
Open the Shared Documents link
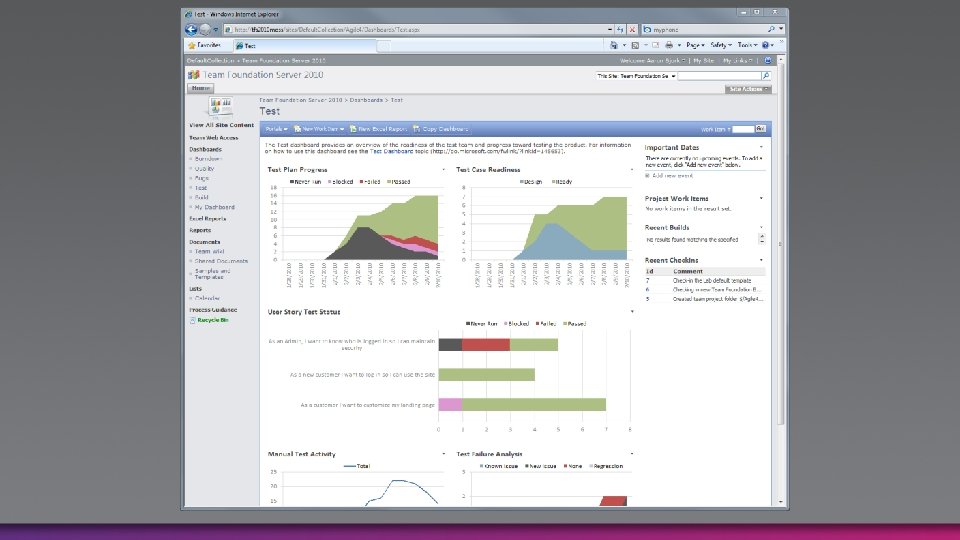[x=221, y=261]
